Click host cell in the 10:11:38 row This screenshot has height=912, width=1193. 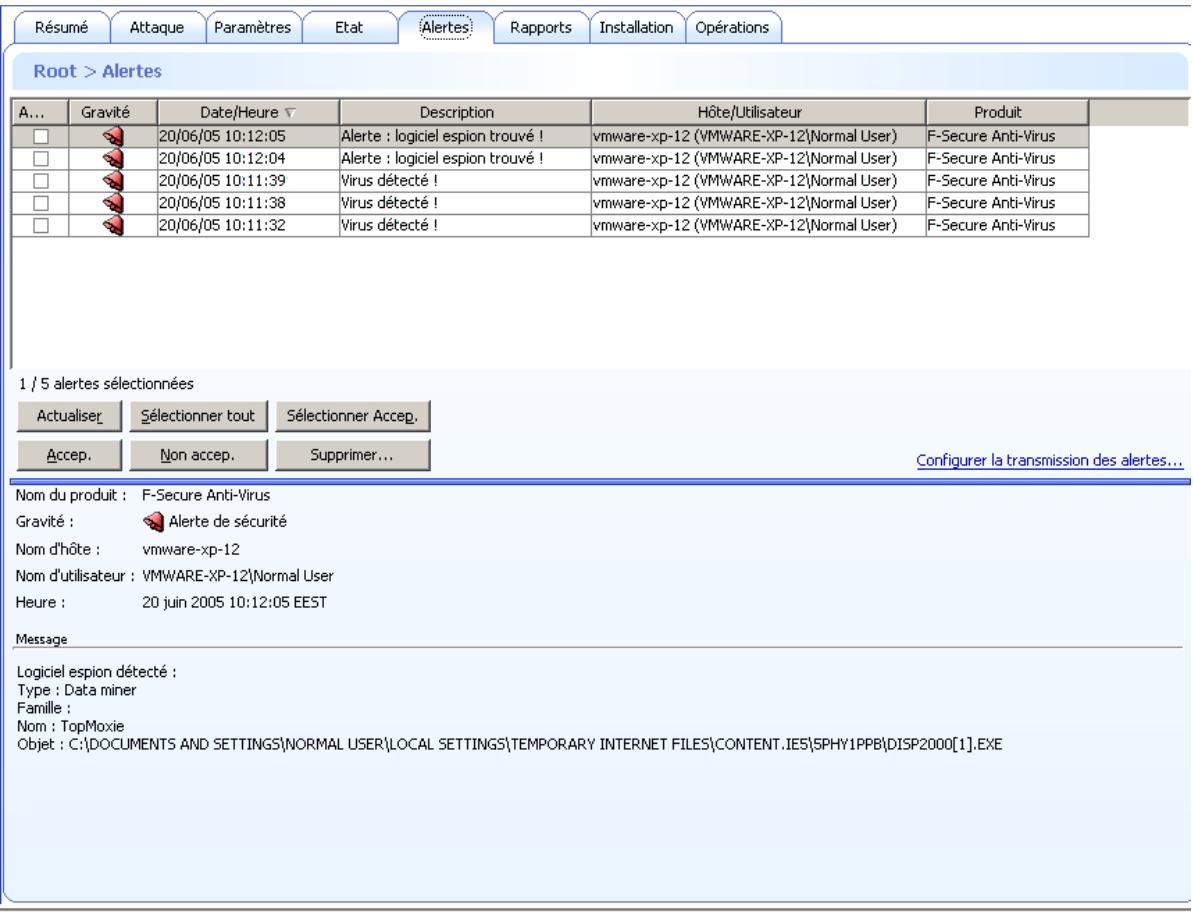[x=758, y=203]
